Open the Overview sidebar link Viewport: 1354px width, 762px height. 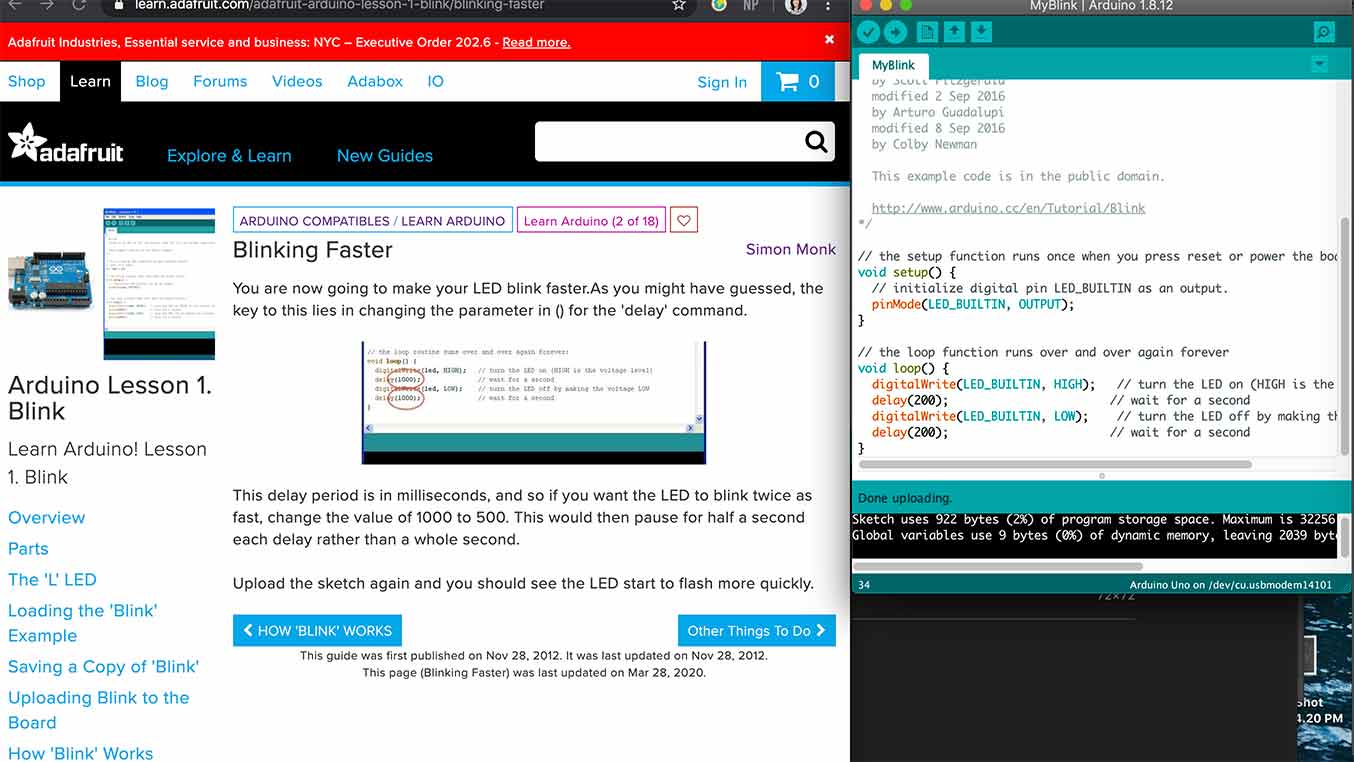[47, 518]
